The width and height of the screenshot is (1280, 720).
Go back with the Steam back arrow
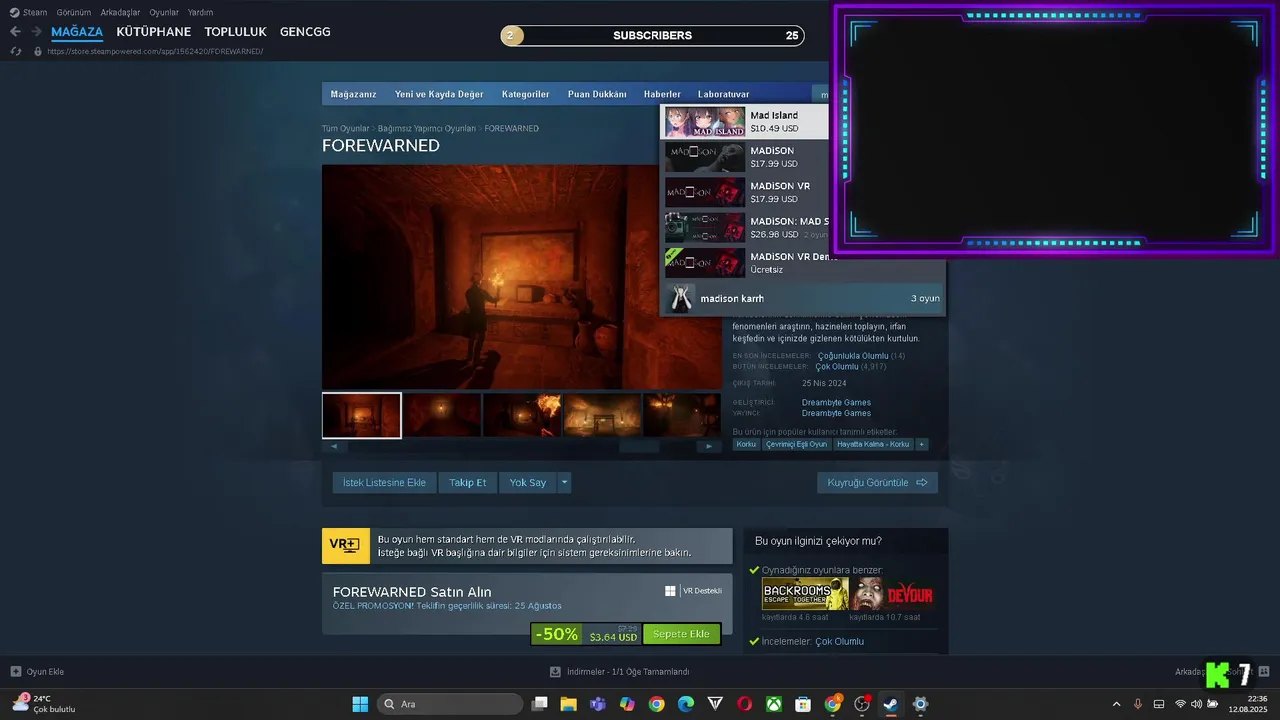coord(15,32)
